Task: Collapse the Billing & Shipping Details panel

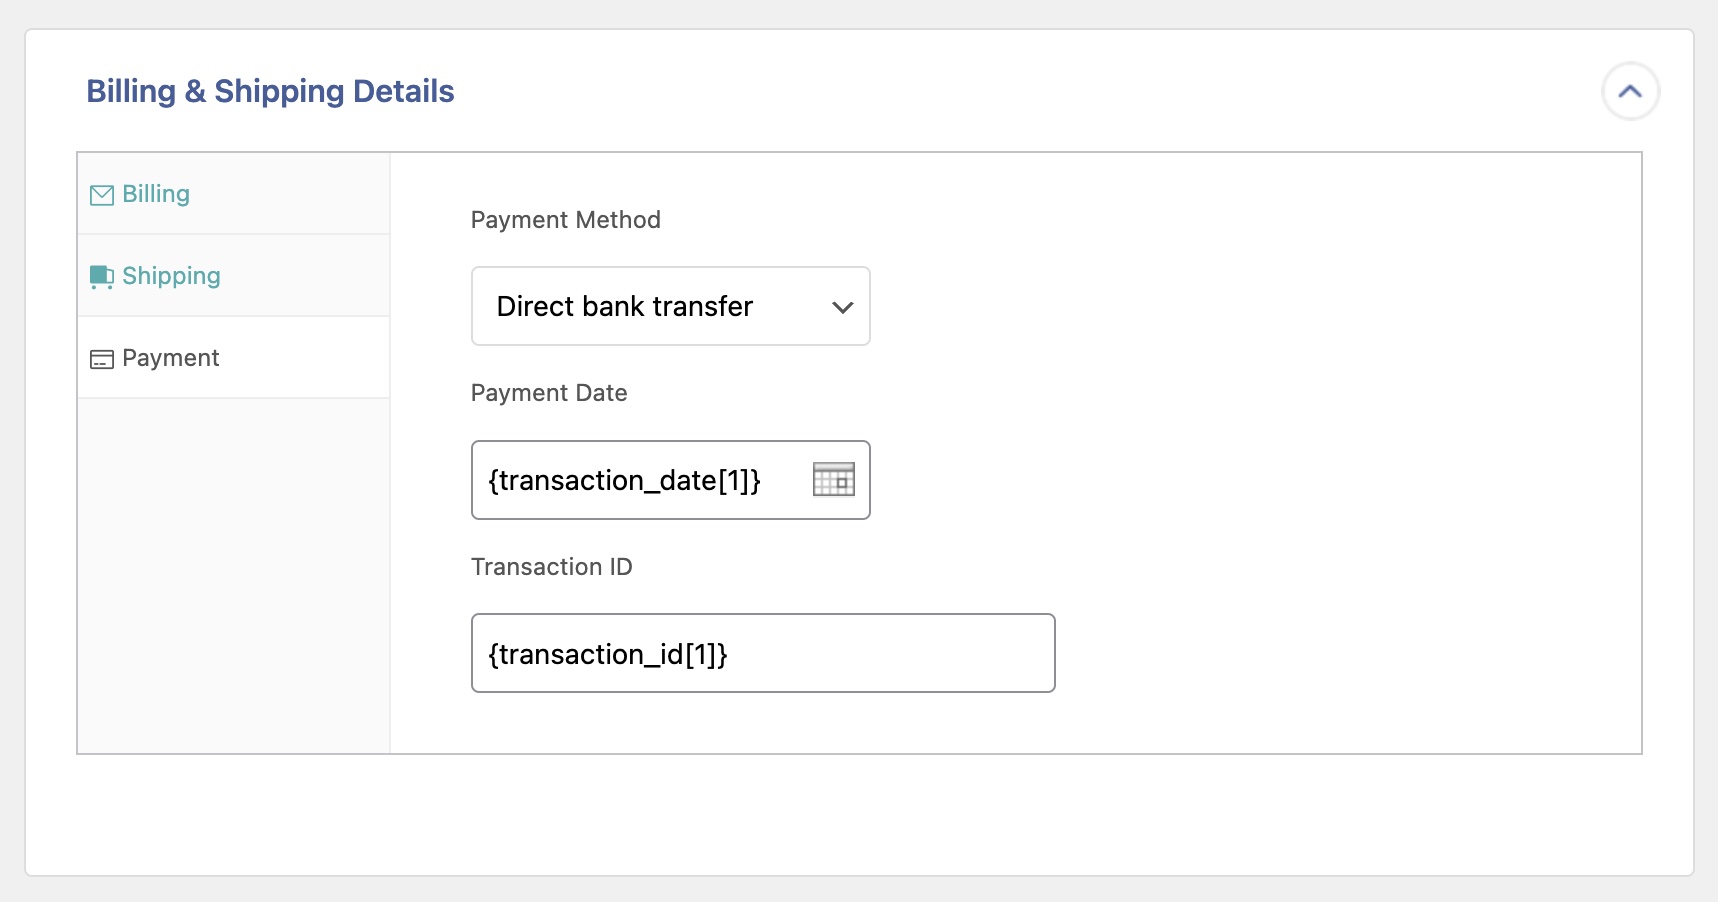Action: (1630, 91)
